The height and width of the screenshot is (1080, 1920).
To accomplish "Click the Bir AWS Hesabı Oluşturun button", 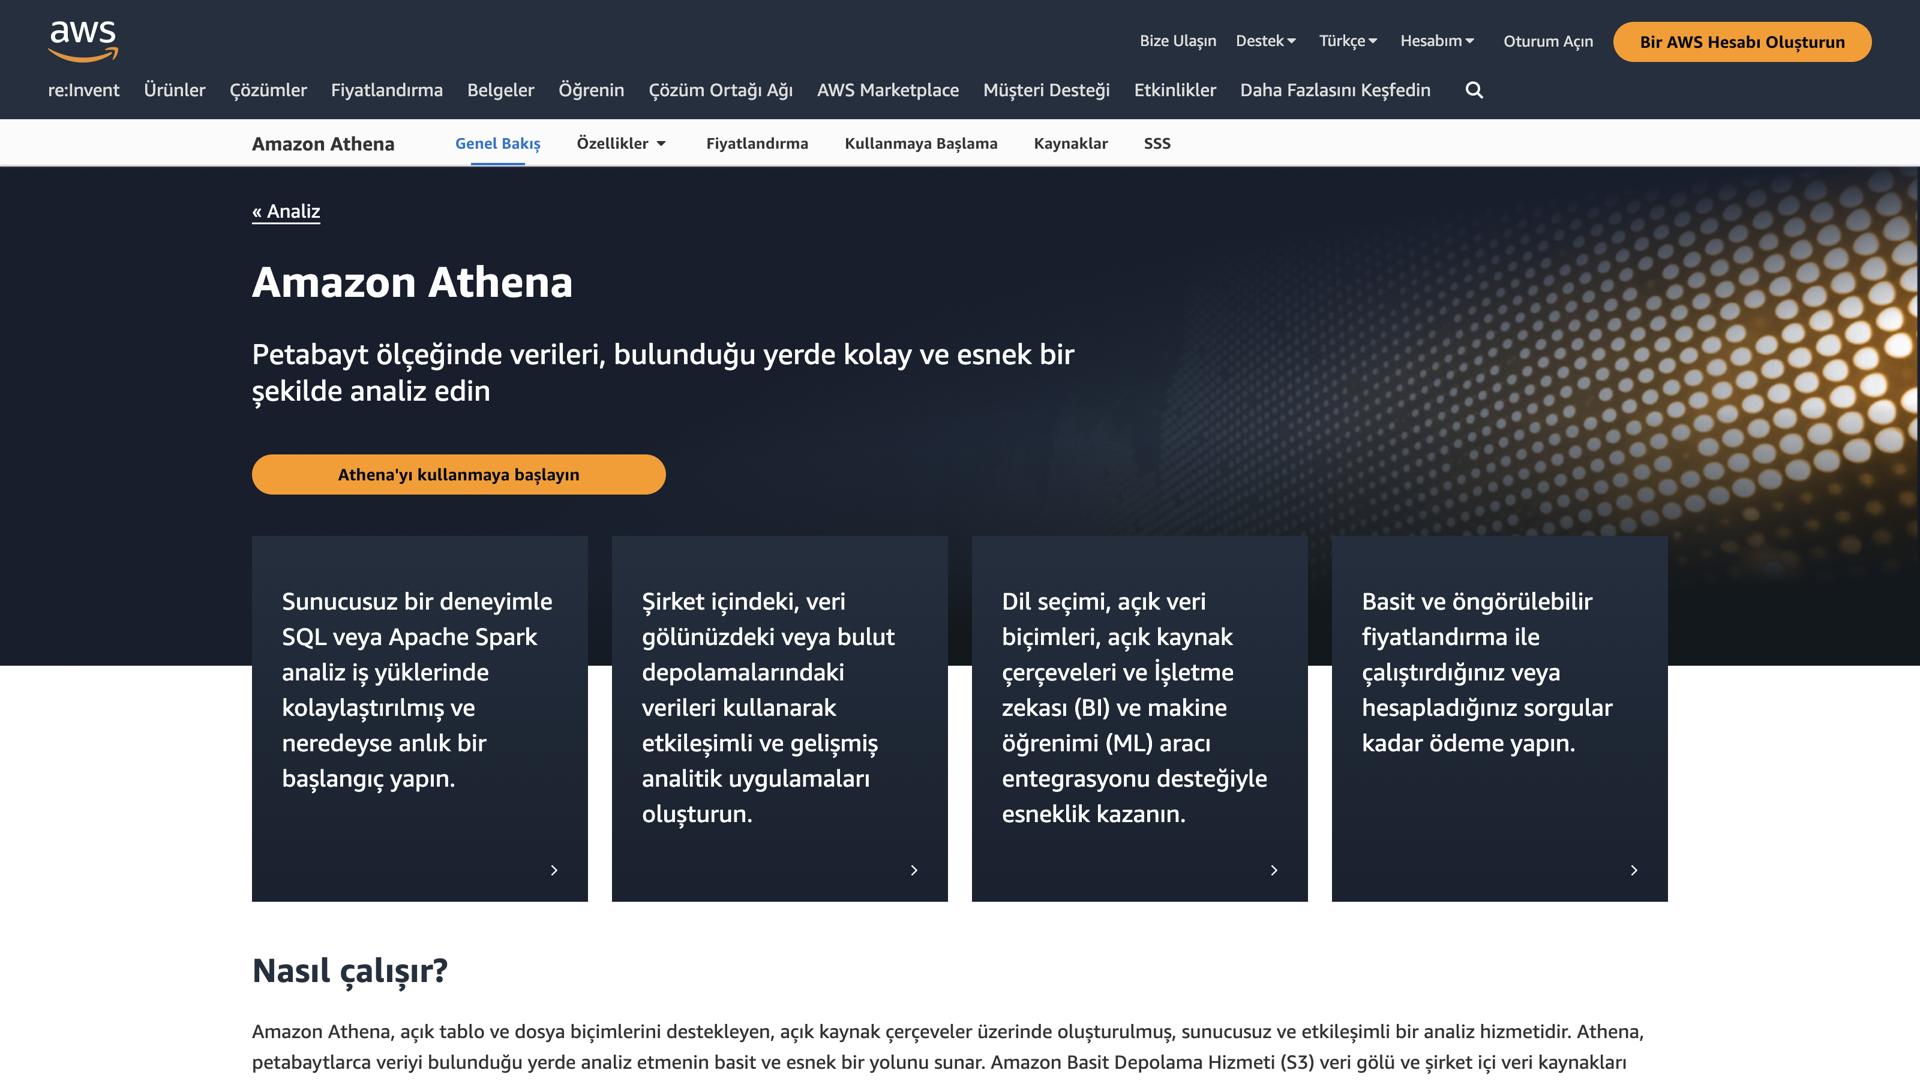I will click(1742, 42).
